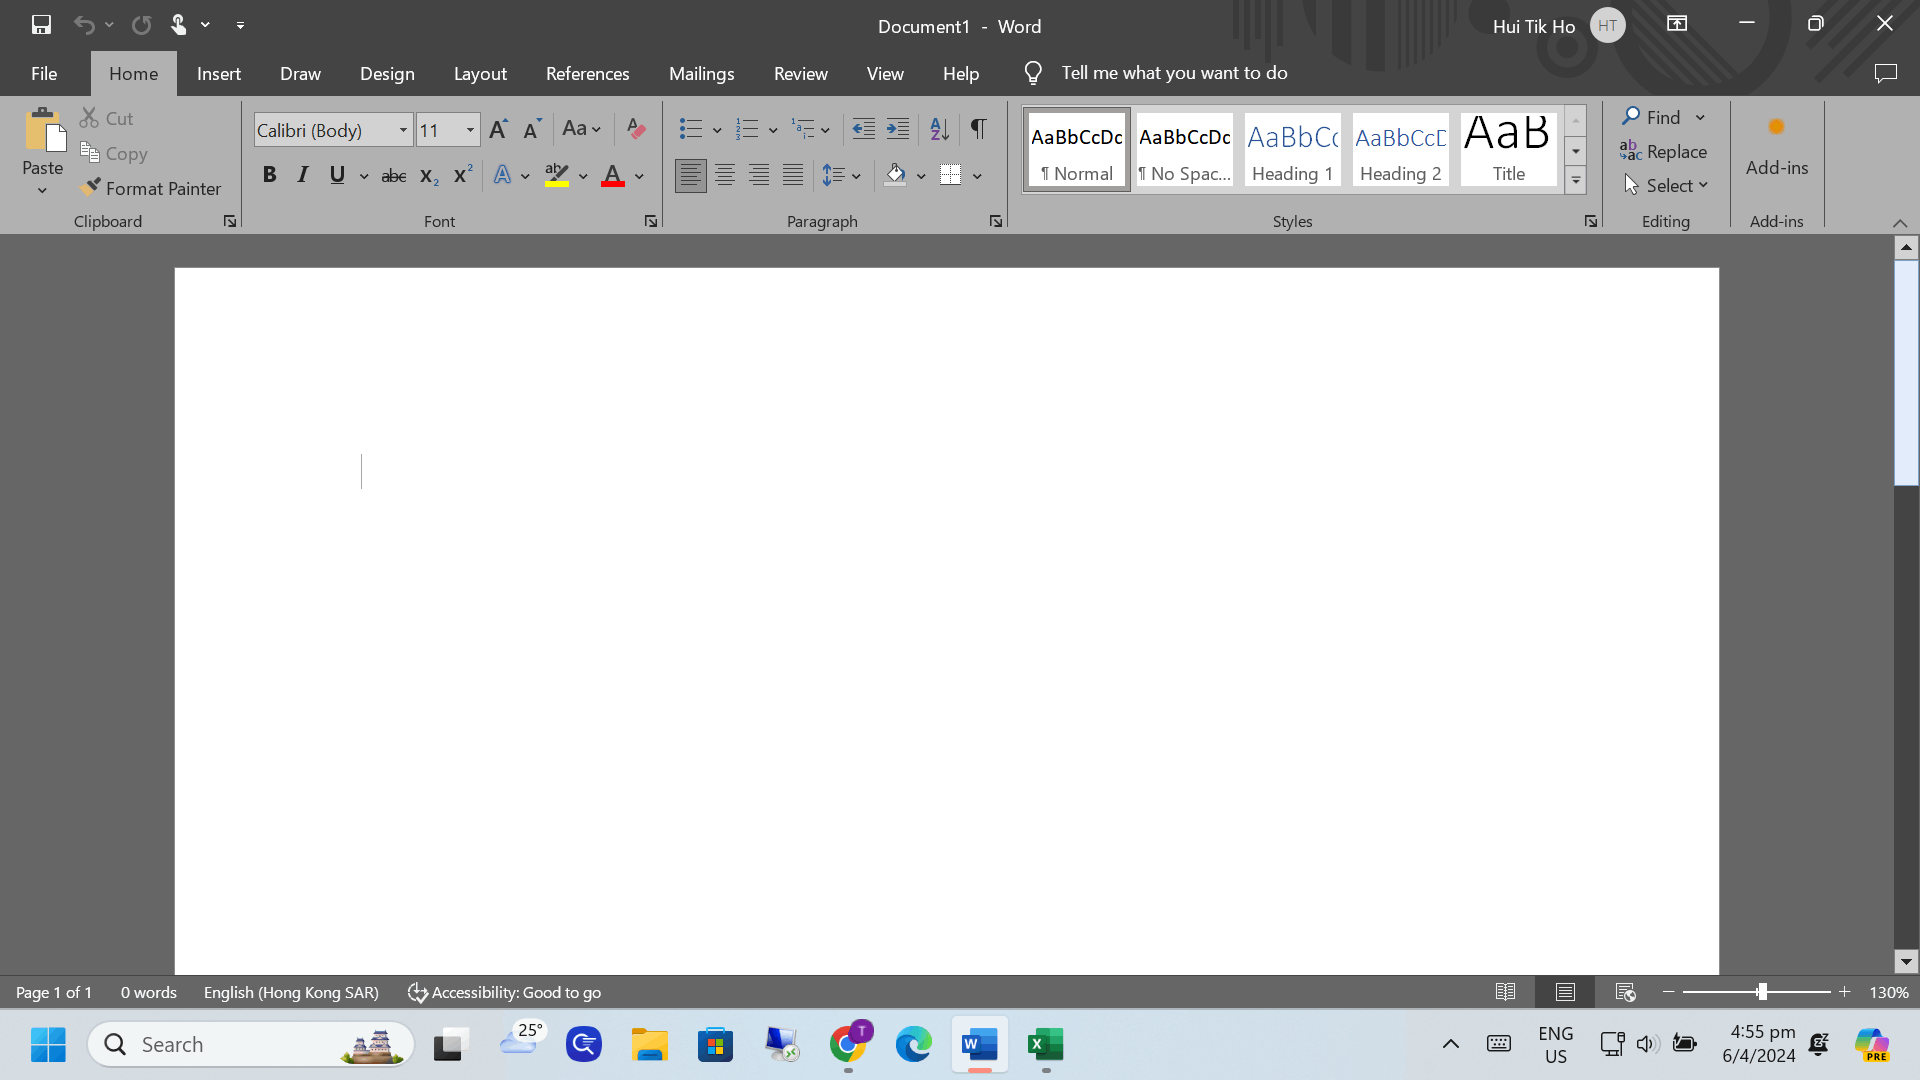The height and width of the screenshot is (1080, 1920).
Task: Click the Clear All Formatting icon
Action: pyautogui.click(x=635, y=128)
